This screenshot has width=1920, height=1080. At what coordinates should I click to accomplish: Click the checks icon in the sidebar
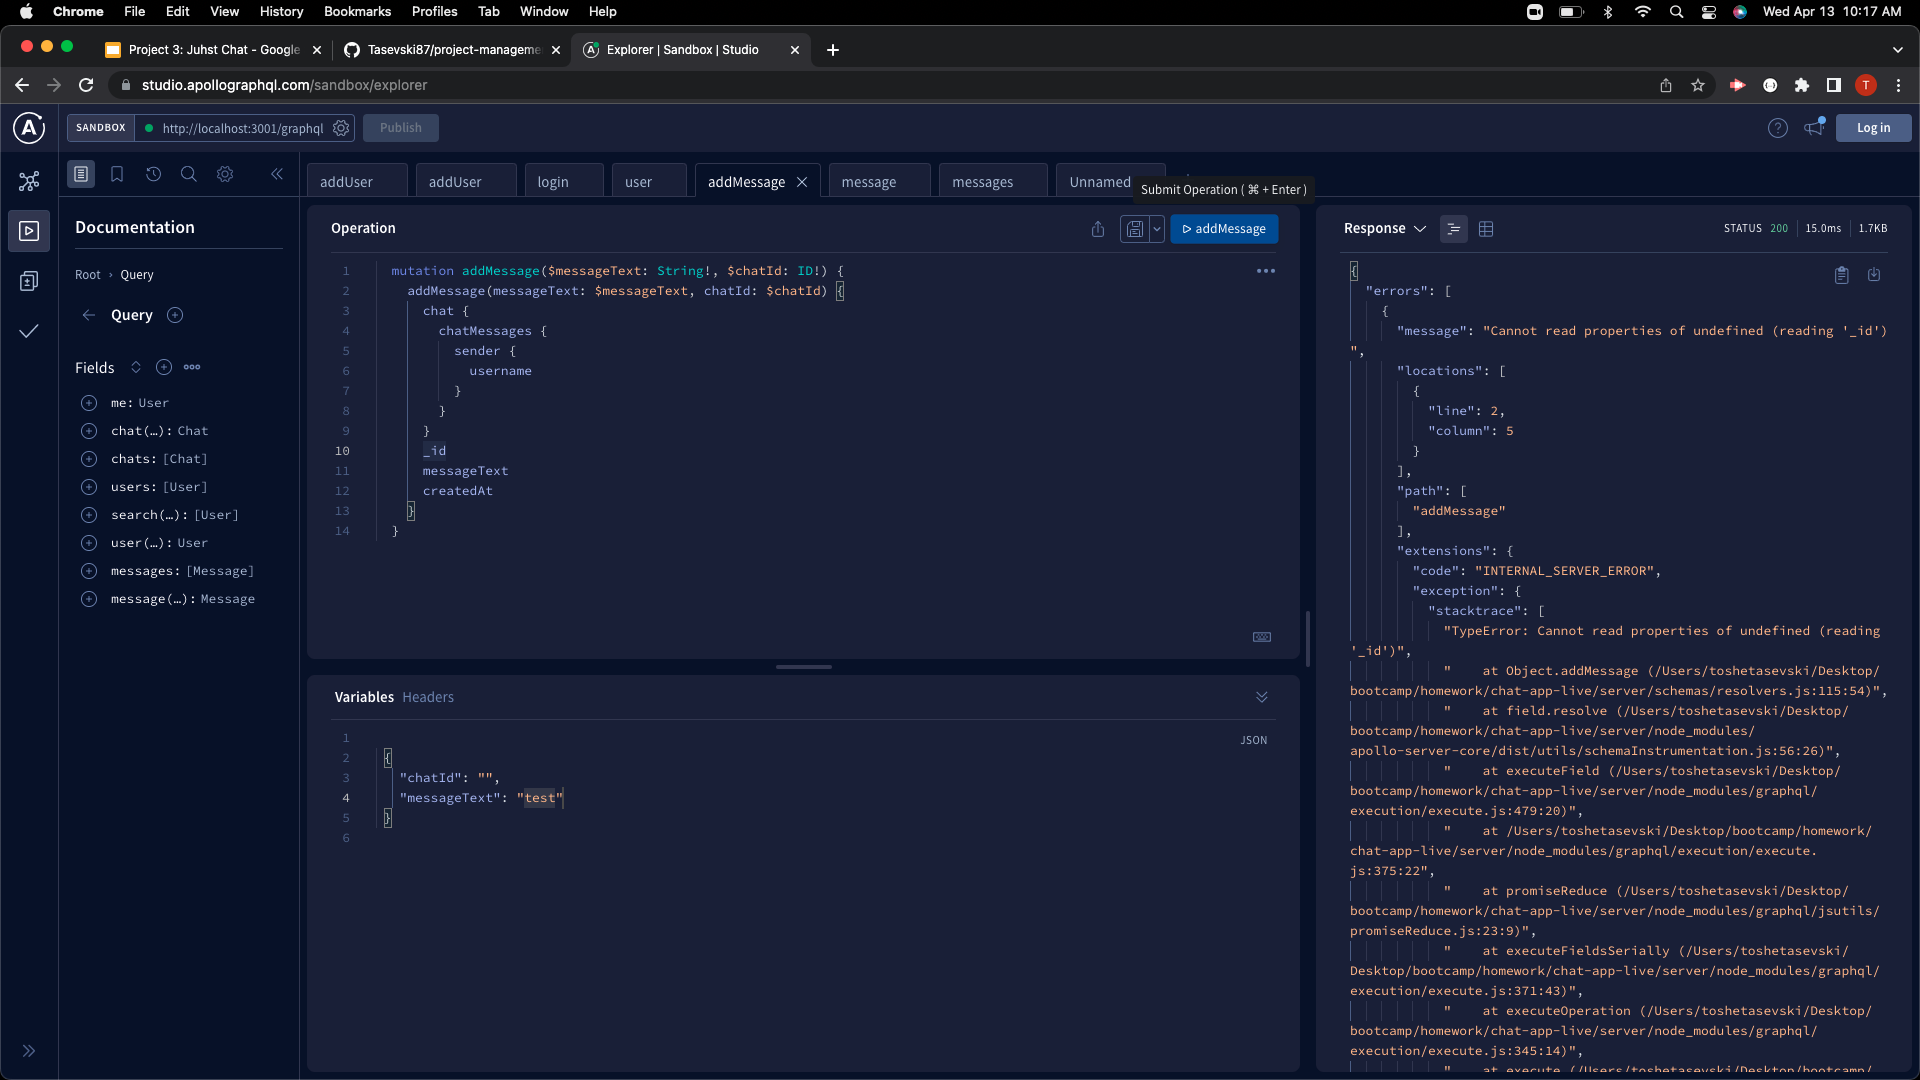29,331
